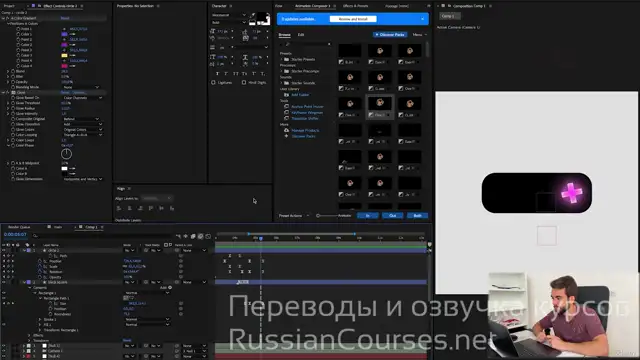Open the Glow Colors dropdown
The width and height of the screenshot is (640, 360).
click(x=83, y=129)
